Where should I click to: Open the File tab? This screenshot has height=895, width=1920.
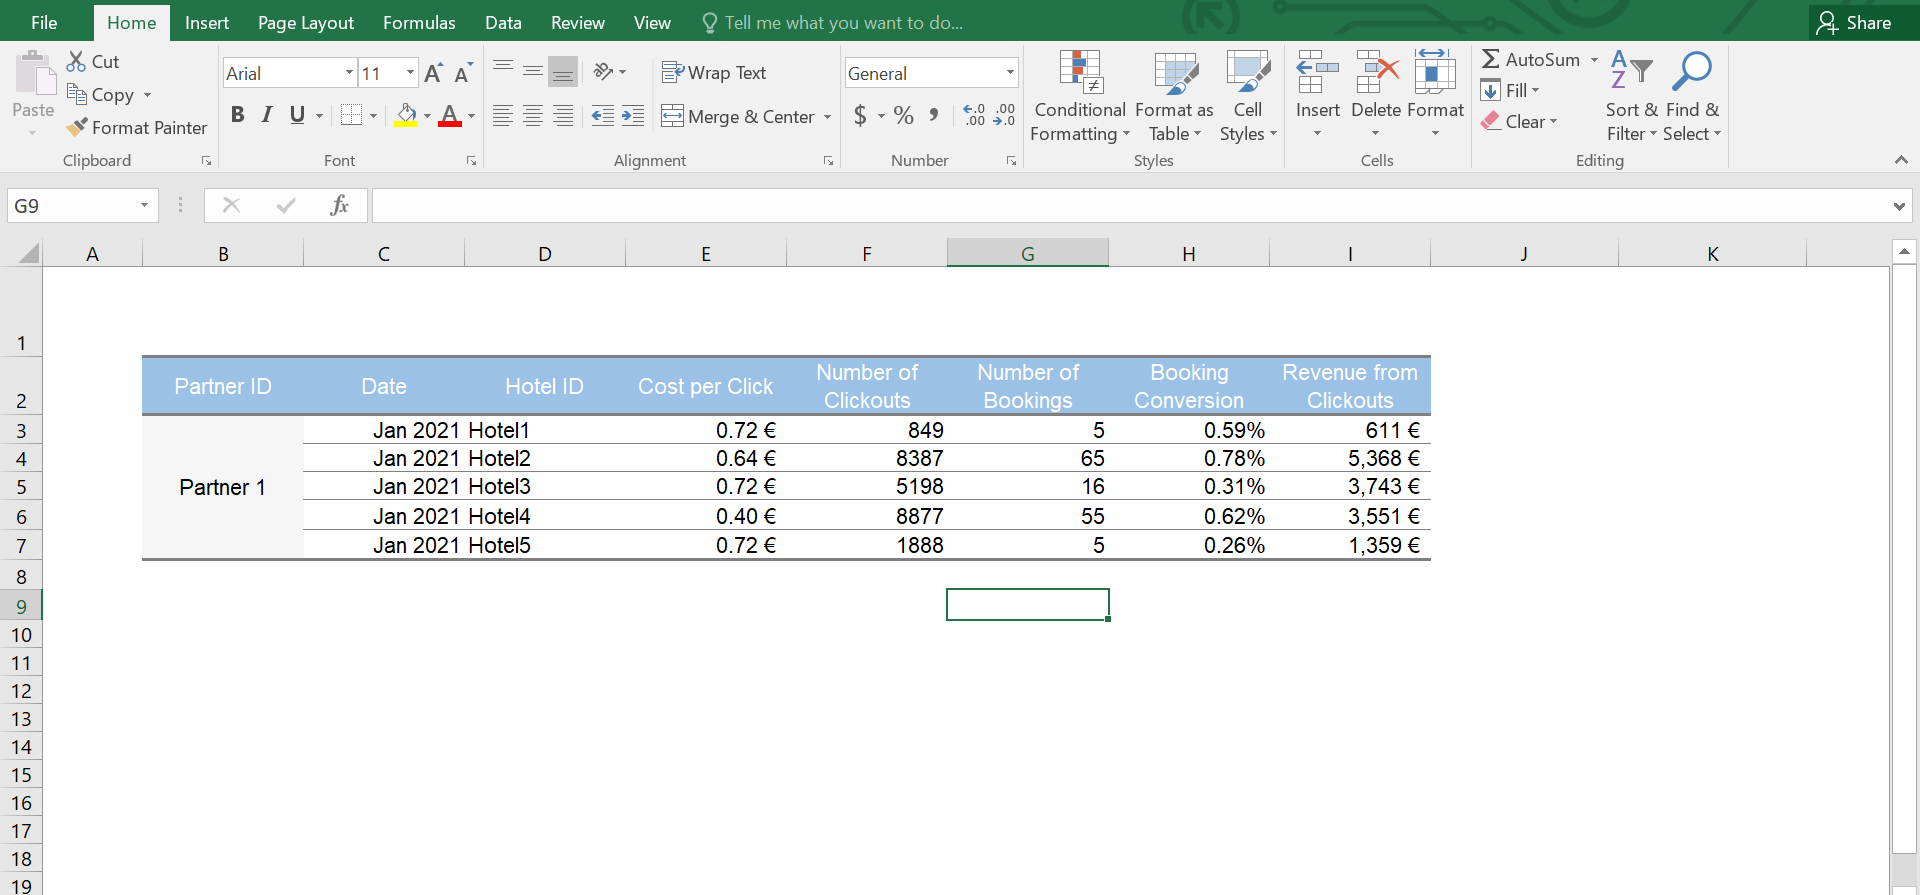[44, 22]
